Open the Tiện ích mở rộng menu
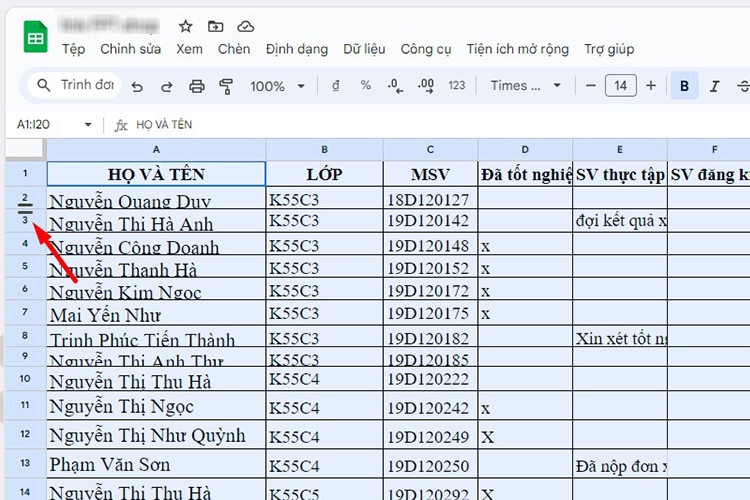Screen dimensions: 750x500 (x=518, y=49)
